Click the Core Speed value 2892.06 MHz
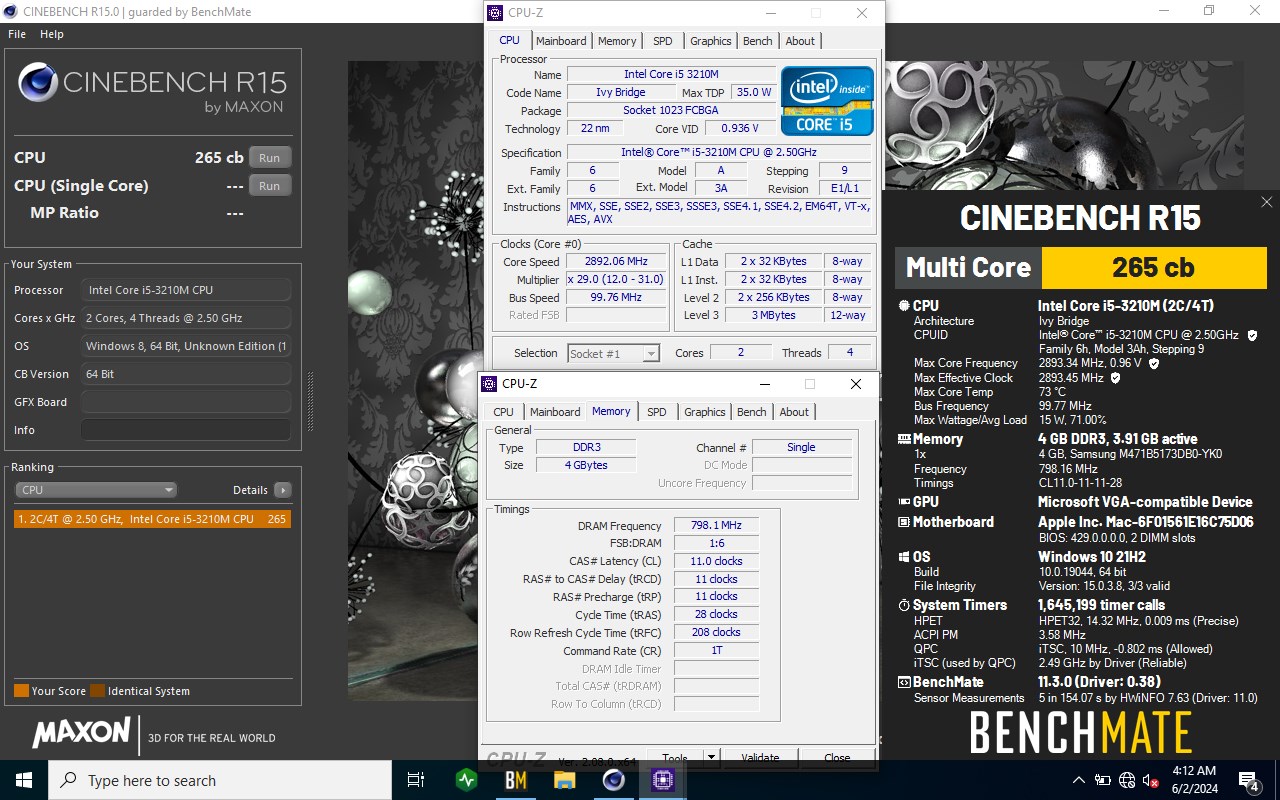1280x800 pixels. (x=617, y=262)
